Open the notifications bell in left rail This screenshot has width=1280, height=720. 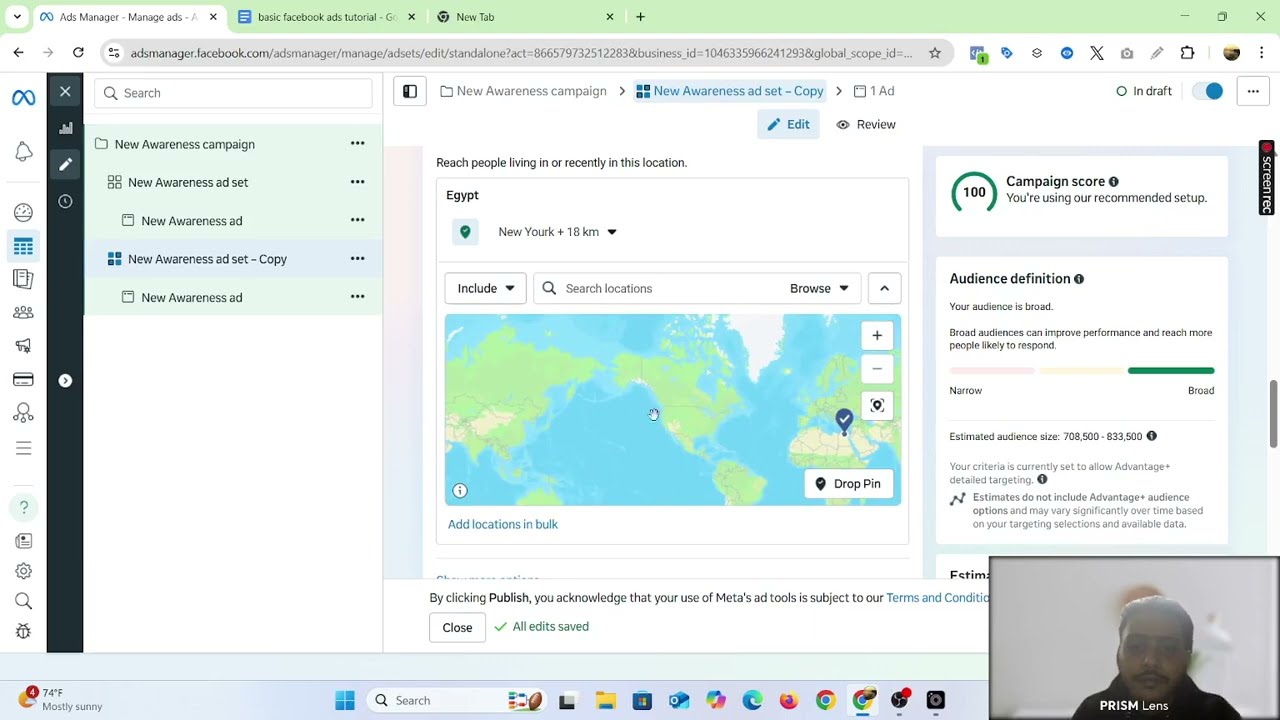tap(23, 152)
